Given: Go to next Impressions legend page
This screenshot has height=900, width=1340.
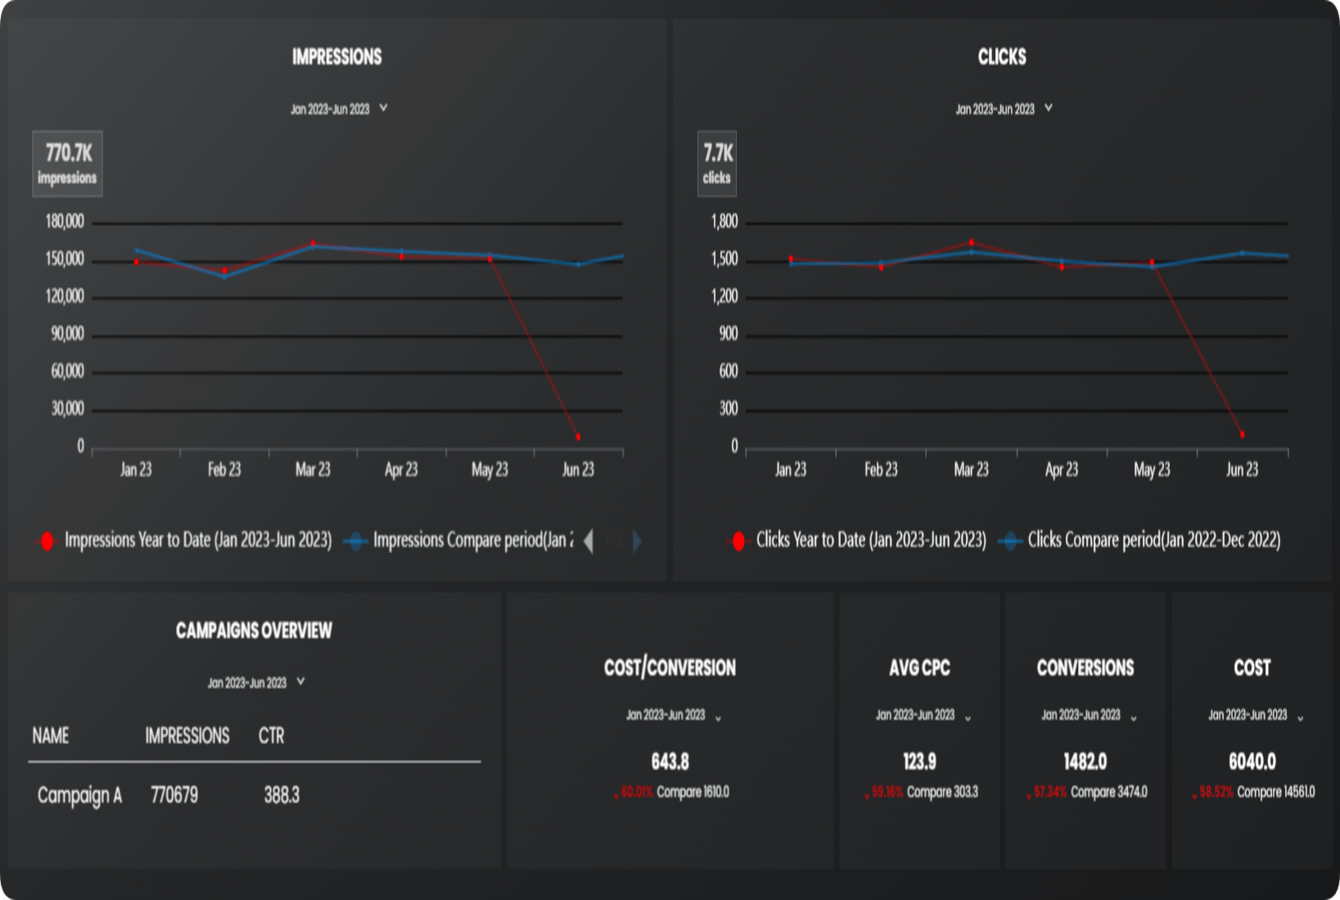Looking at the screenshot, I should [x=636, y=541].
